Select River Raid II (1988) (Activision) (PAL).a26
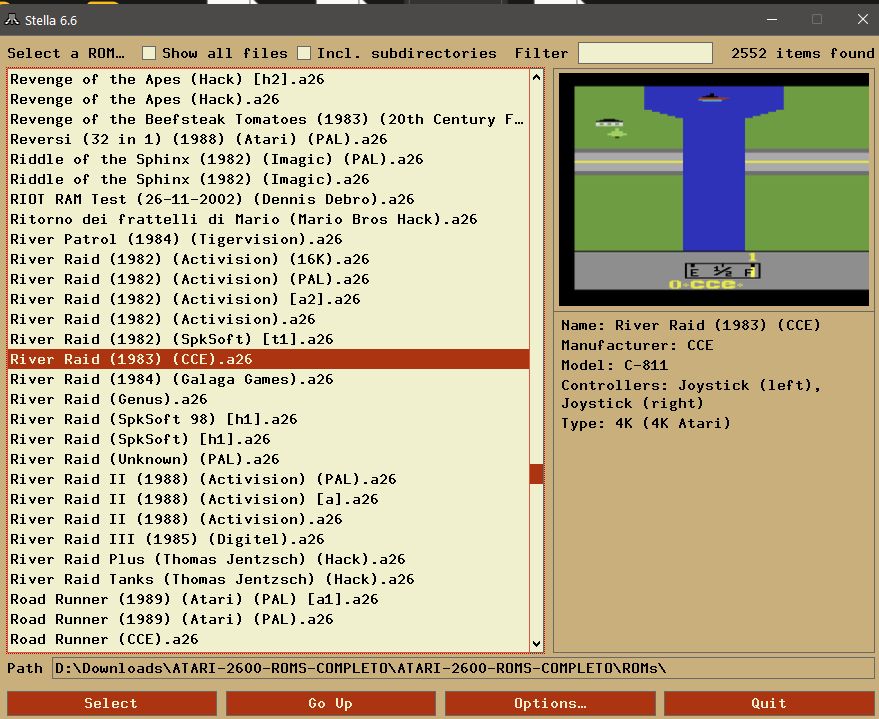Screen dimensions: 879x719 (269, 479)
